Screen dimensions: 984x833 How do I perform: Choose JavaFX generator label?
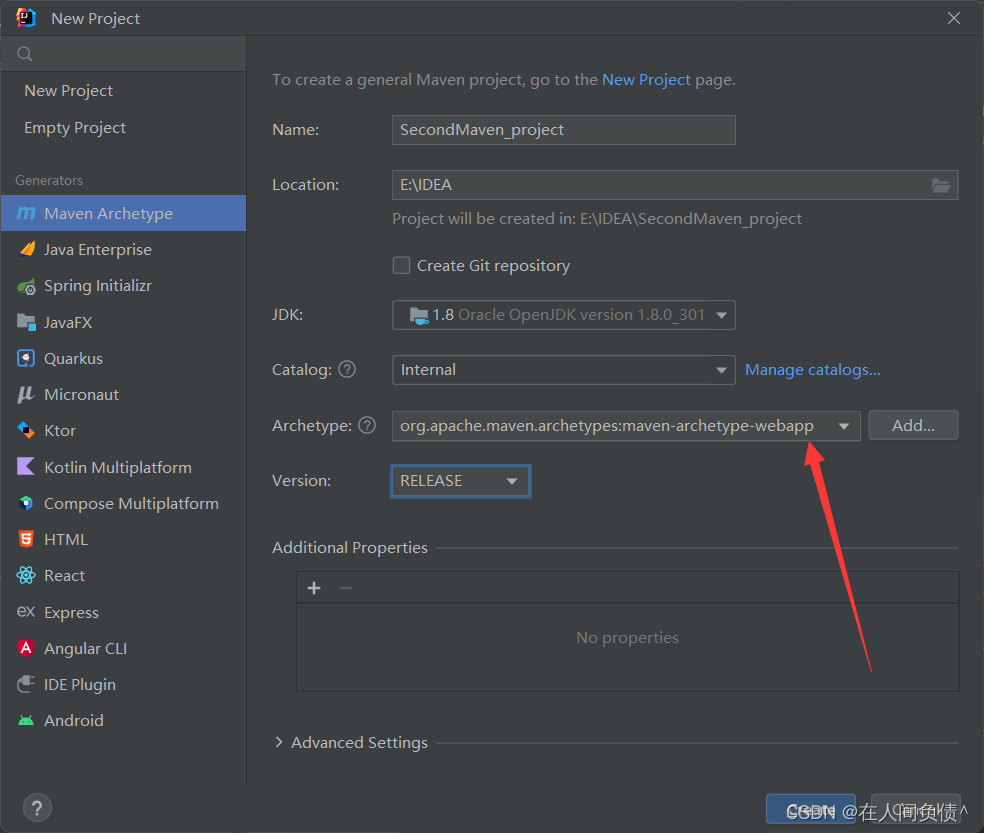68,322
